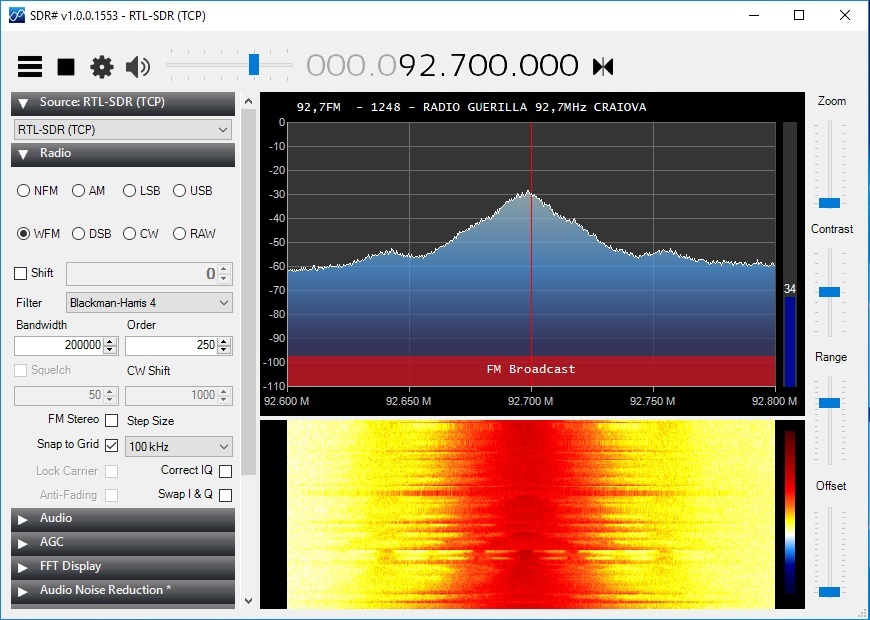Open the 100 kHz Step Size dropdown
The image size is (870, 620).
tap(179, 446)
